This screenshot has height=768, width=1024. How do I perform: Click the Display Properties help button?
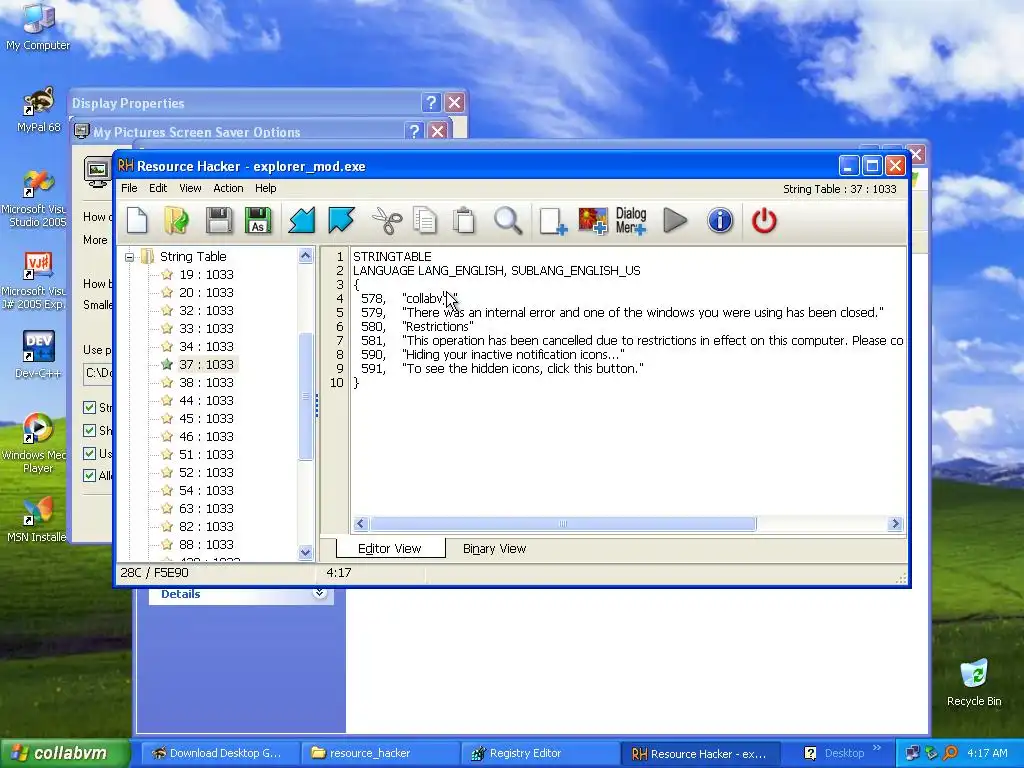pos(431,103)
